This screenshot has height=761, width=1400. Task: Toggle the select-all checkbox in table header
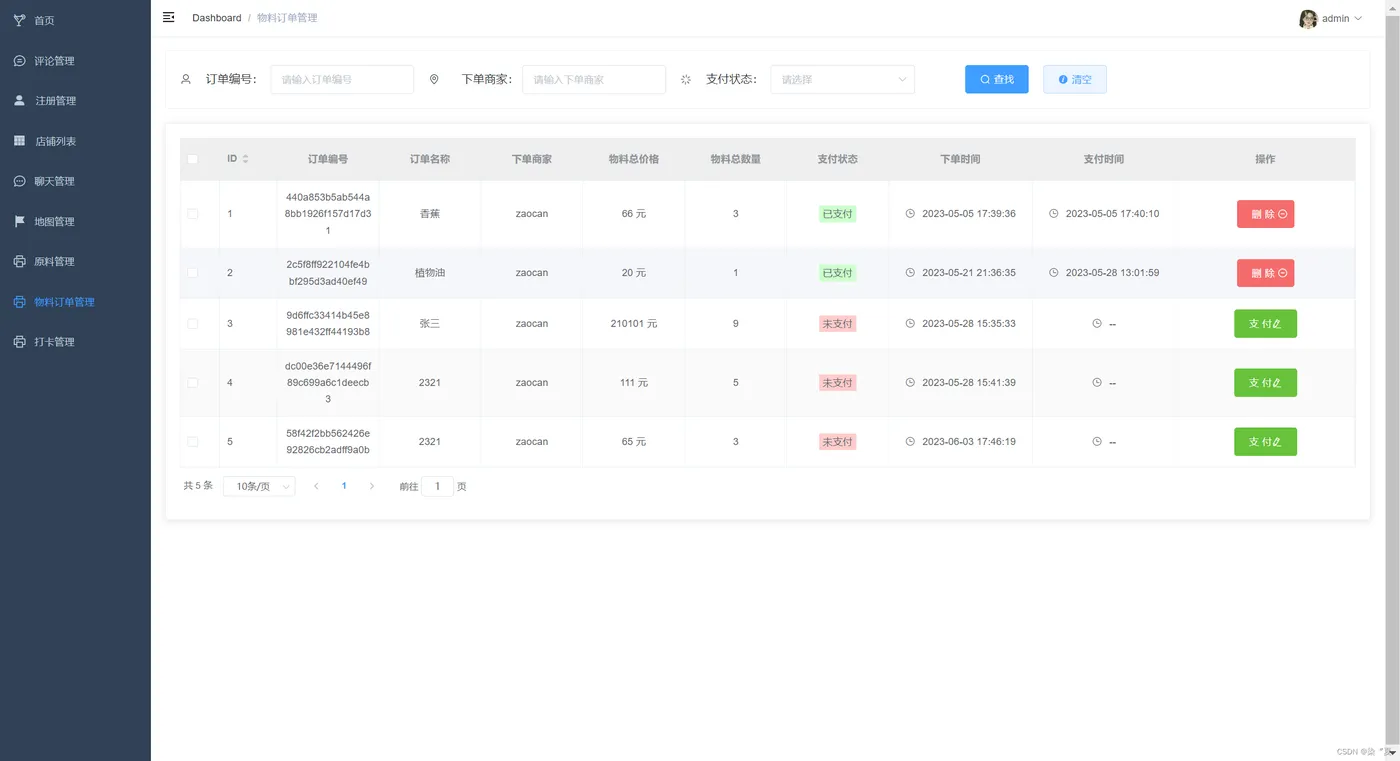(193, 159)
